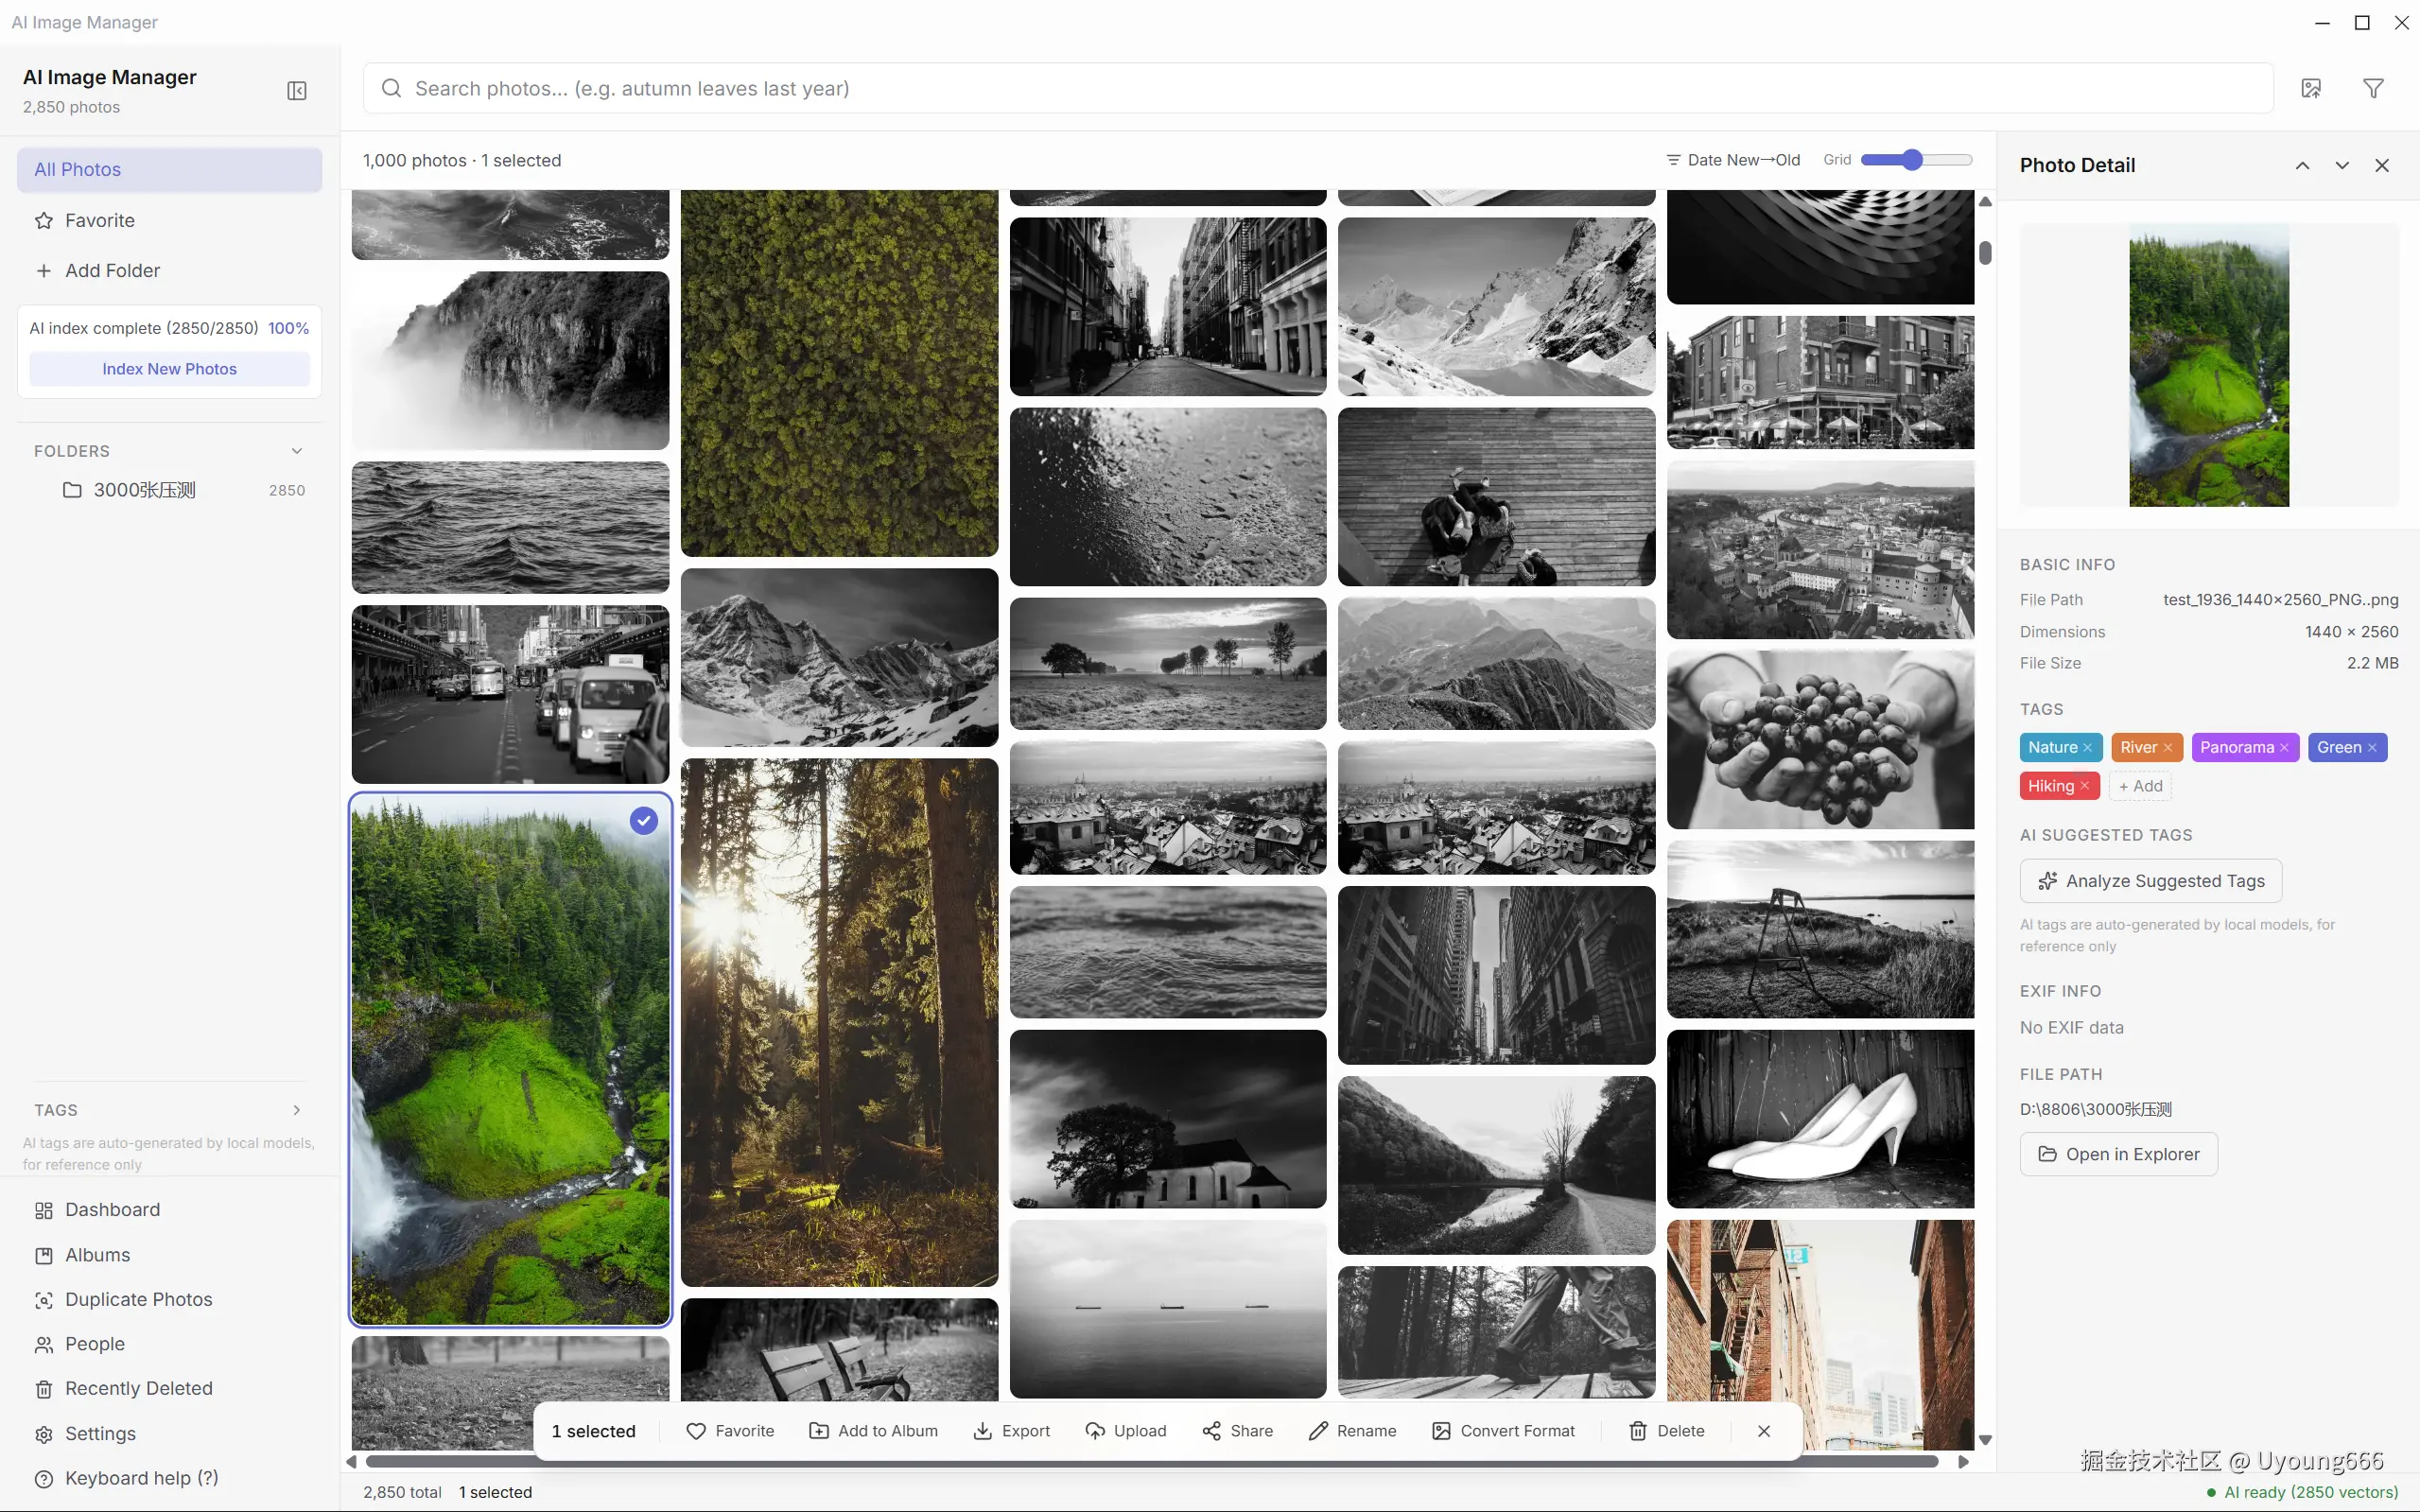Upload the selected photo
Image resolution: width=2420 pixels, height=1512 pixels.
(x=1125, y=1431)
